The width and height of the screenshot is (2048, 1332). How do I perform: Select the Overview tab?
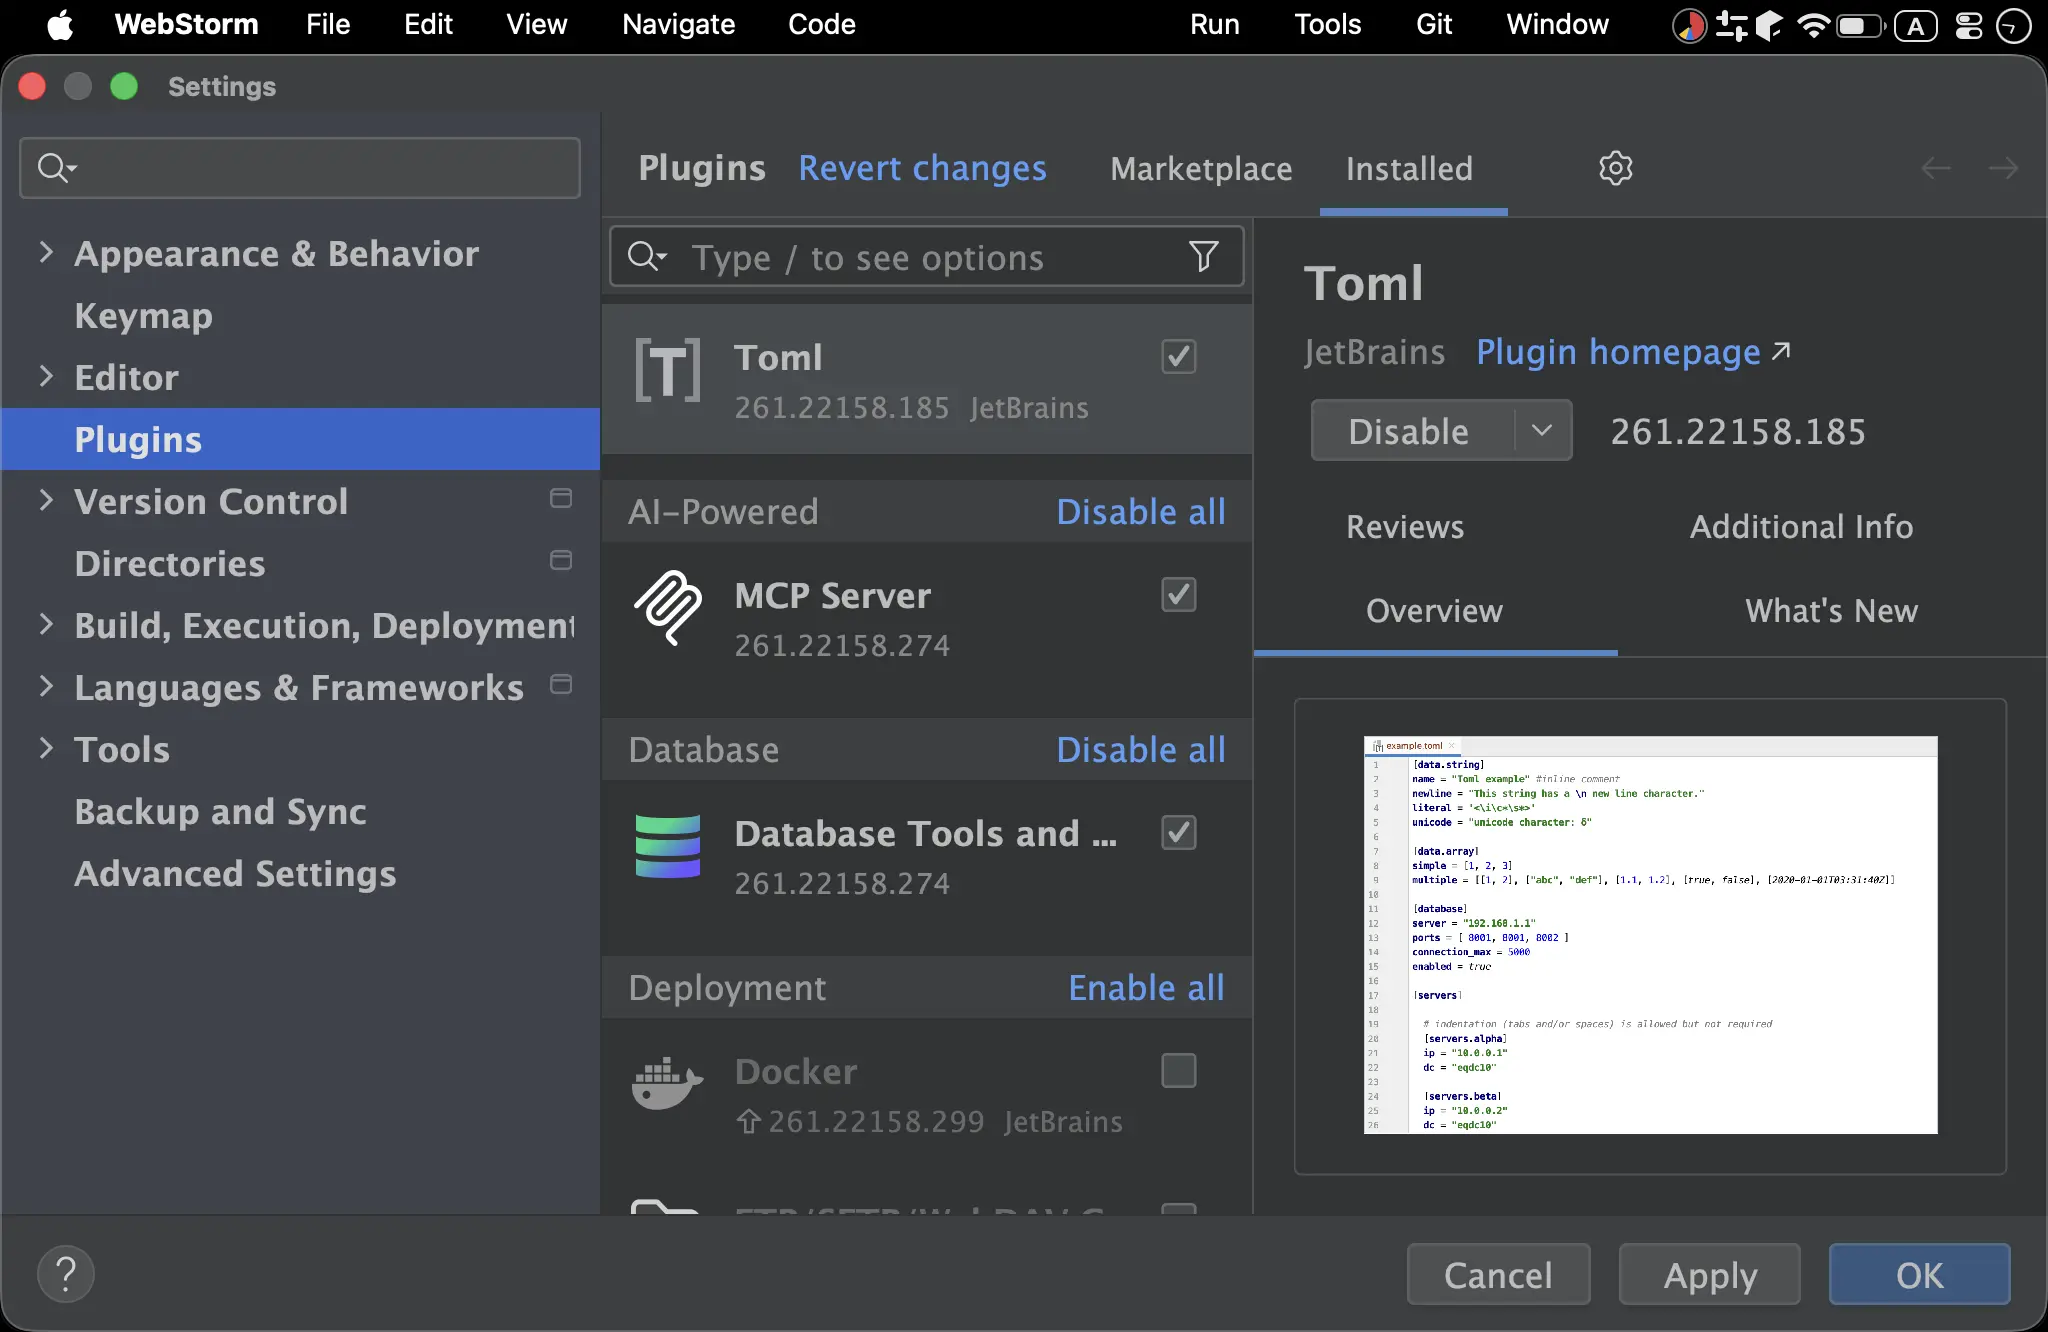1434,610
